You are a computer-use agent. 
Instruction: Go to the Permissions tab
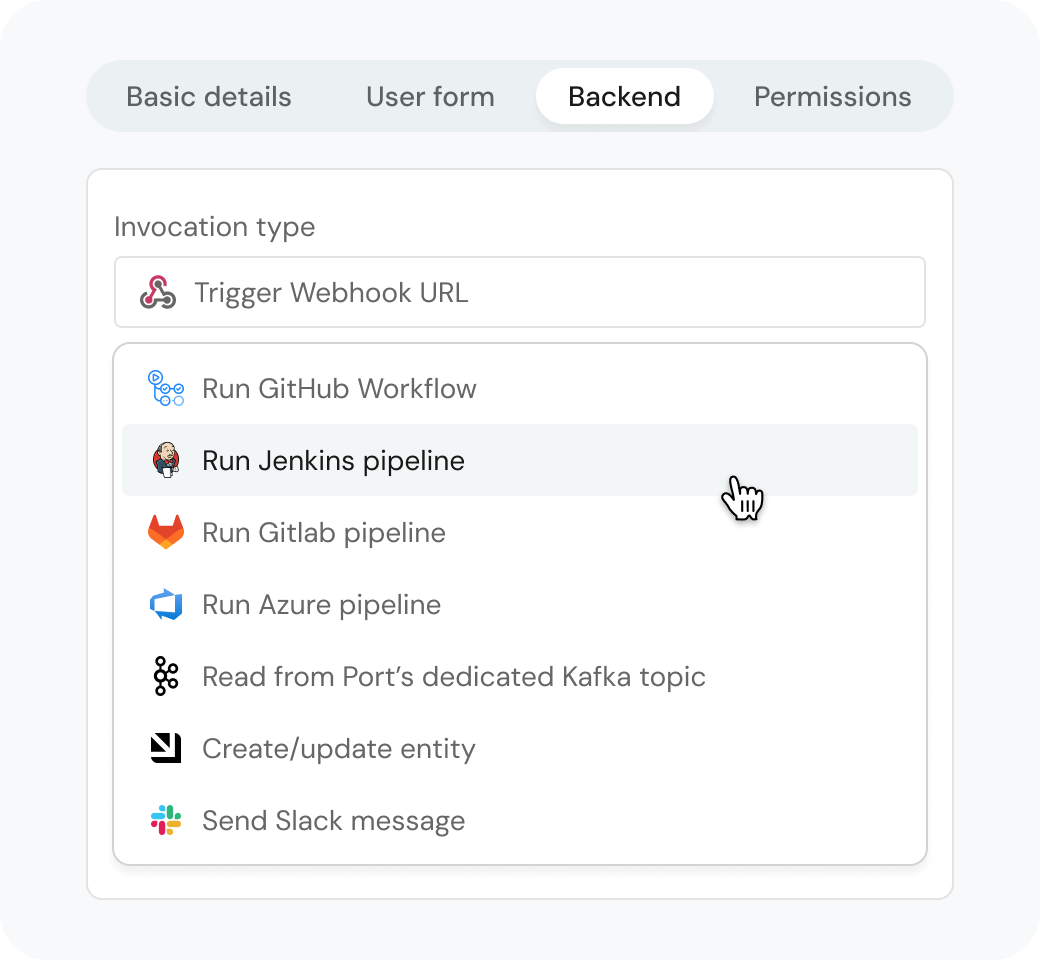click(832, 97)
